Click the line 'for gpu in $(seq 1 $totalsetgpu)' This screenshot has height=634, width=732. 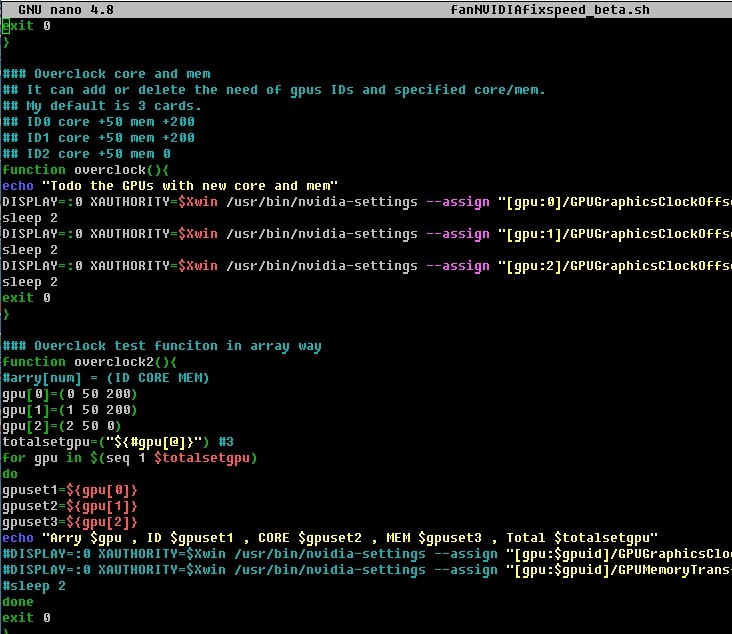point(130,458)
